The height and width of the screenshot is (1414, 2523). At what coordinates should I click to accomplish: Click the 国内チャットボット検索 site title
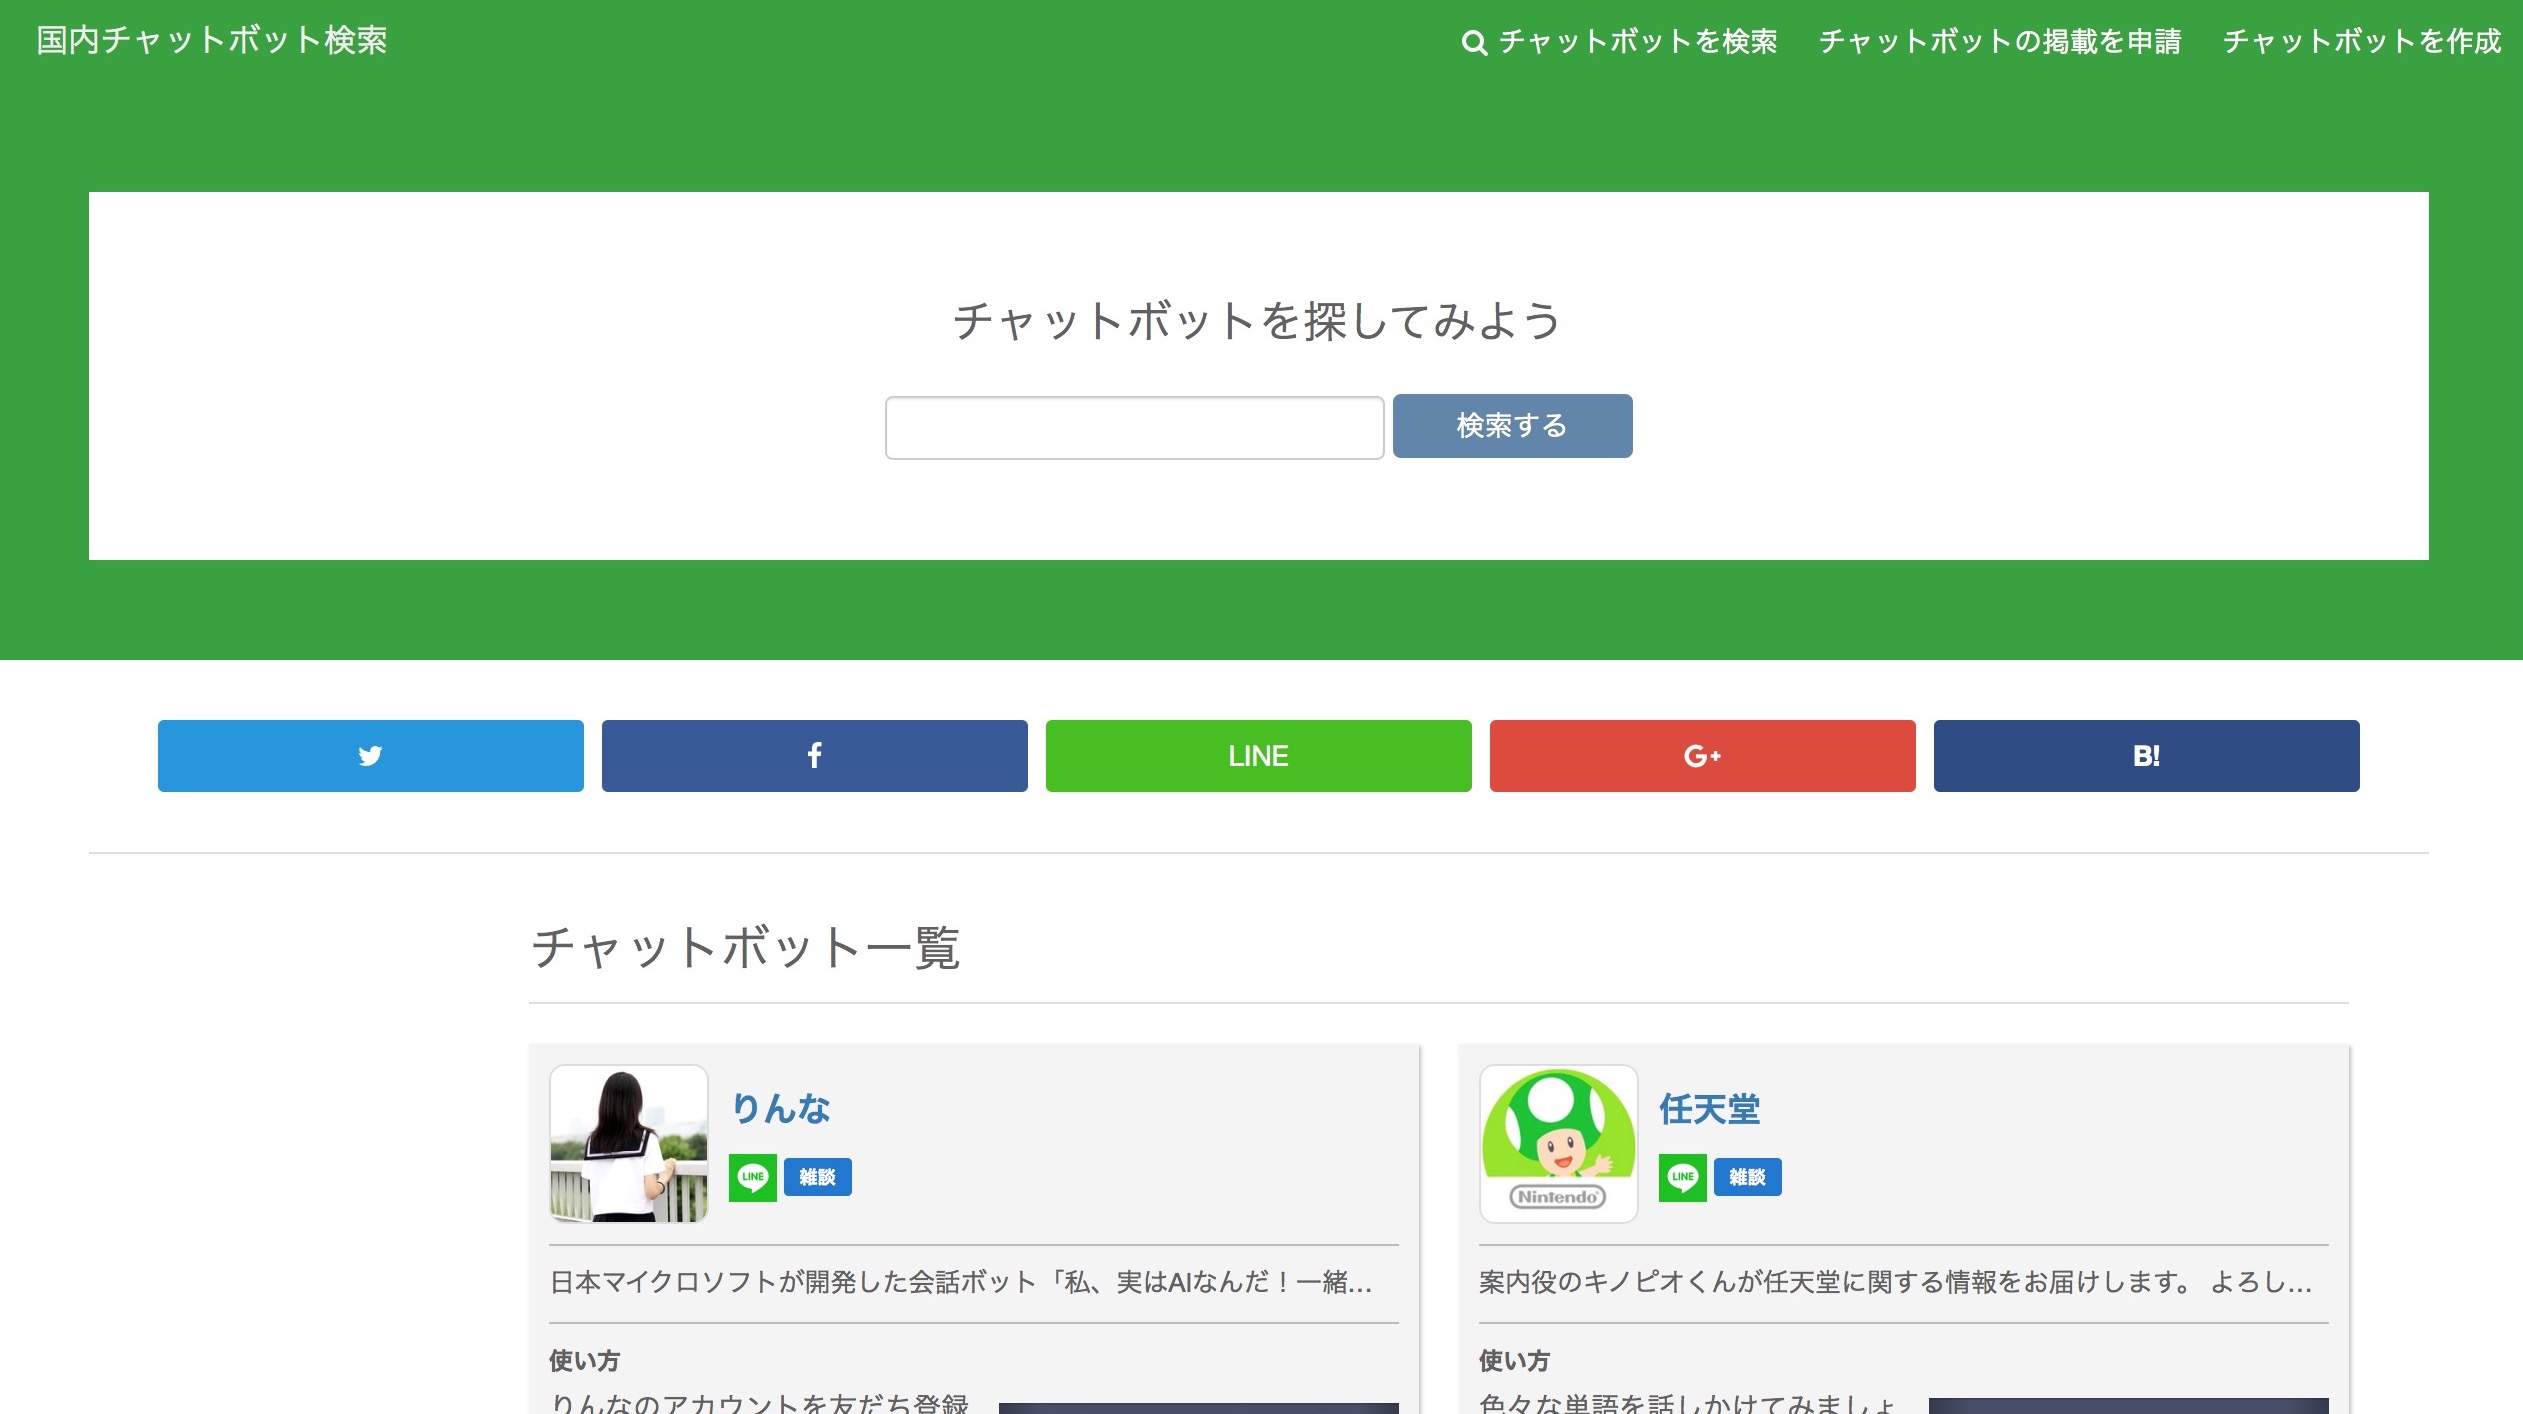tap(212, 40)
